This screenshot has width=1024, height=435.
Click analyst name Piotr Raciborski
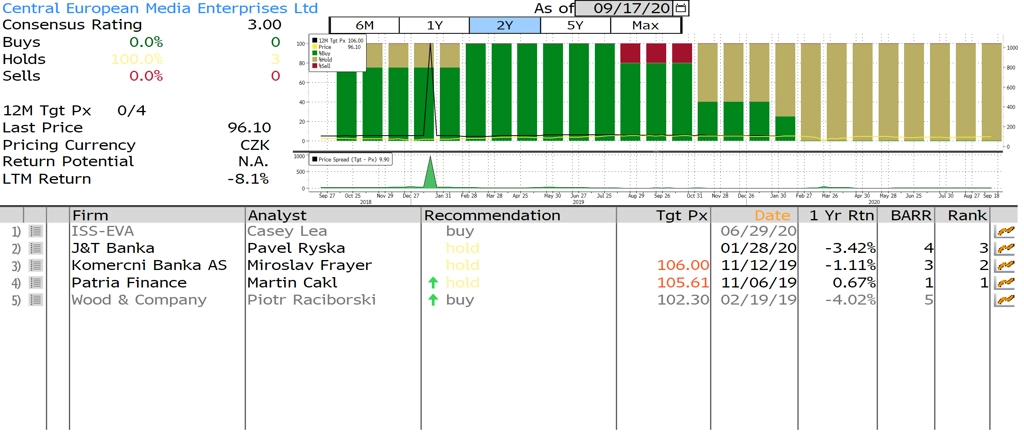tap(312, 300)
